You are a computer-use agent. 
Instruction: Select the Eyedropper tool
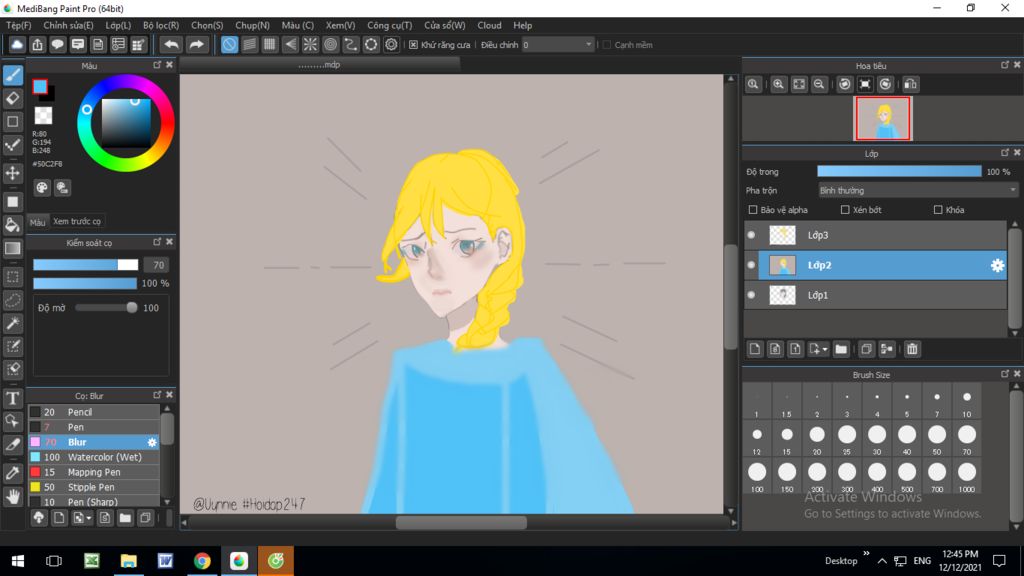coord(12,473)
